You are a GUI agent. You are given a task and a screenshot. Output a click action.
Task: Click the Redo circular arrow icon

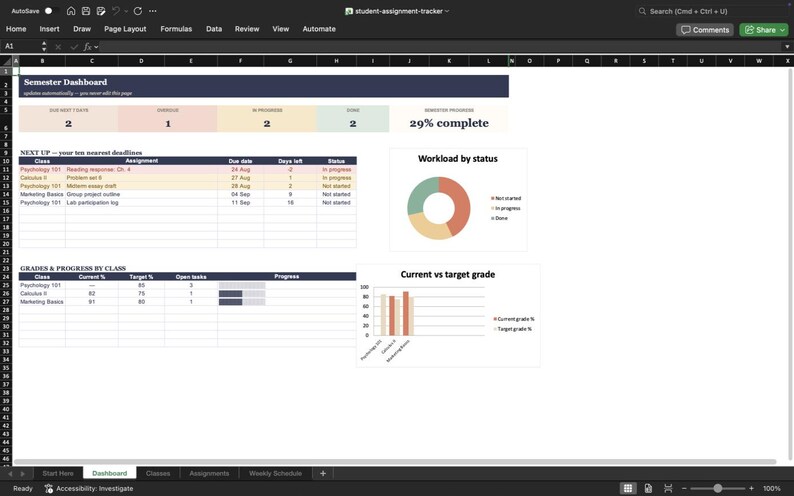coord(138,11)
